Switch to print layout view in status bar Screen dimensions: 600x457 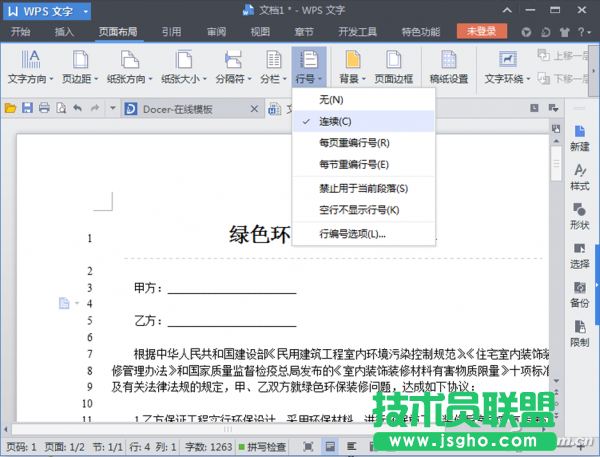point(330,446)
